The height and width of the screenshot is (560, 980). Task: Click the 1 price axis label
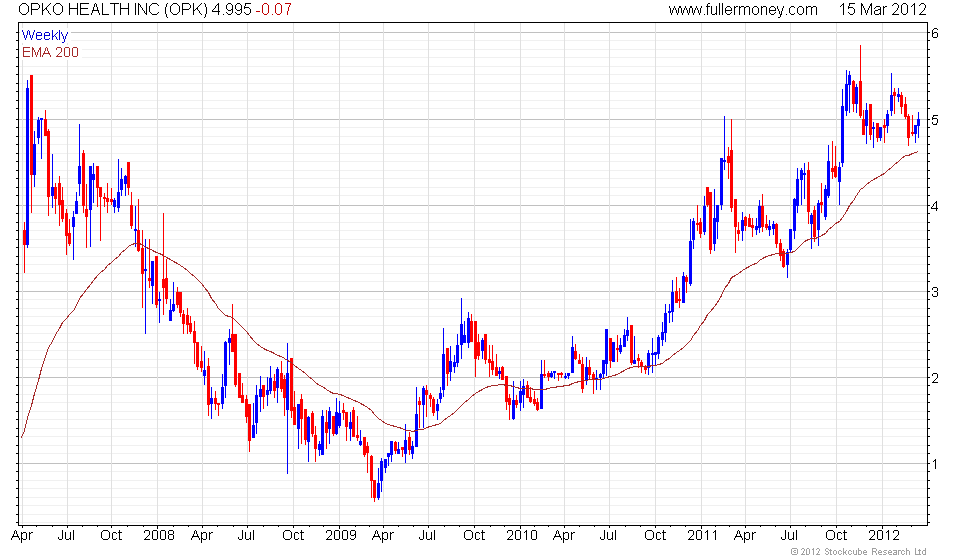[935, 464]
